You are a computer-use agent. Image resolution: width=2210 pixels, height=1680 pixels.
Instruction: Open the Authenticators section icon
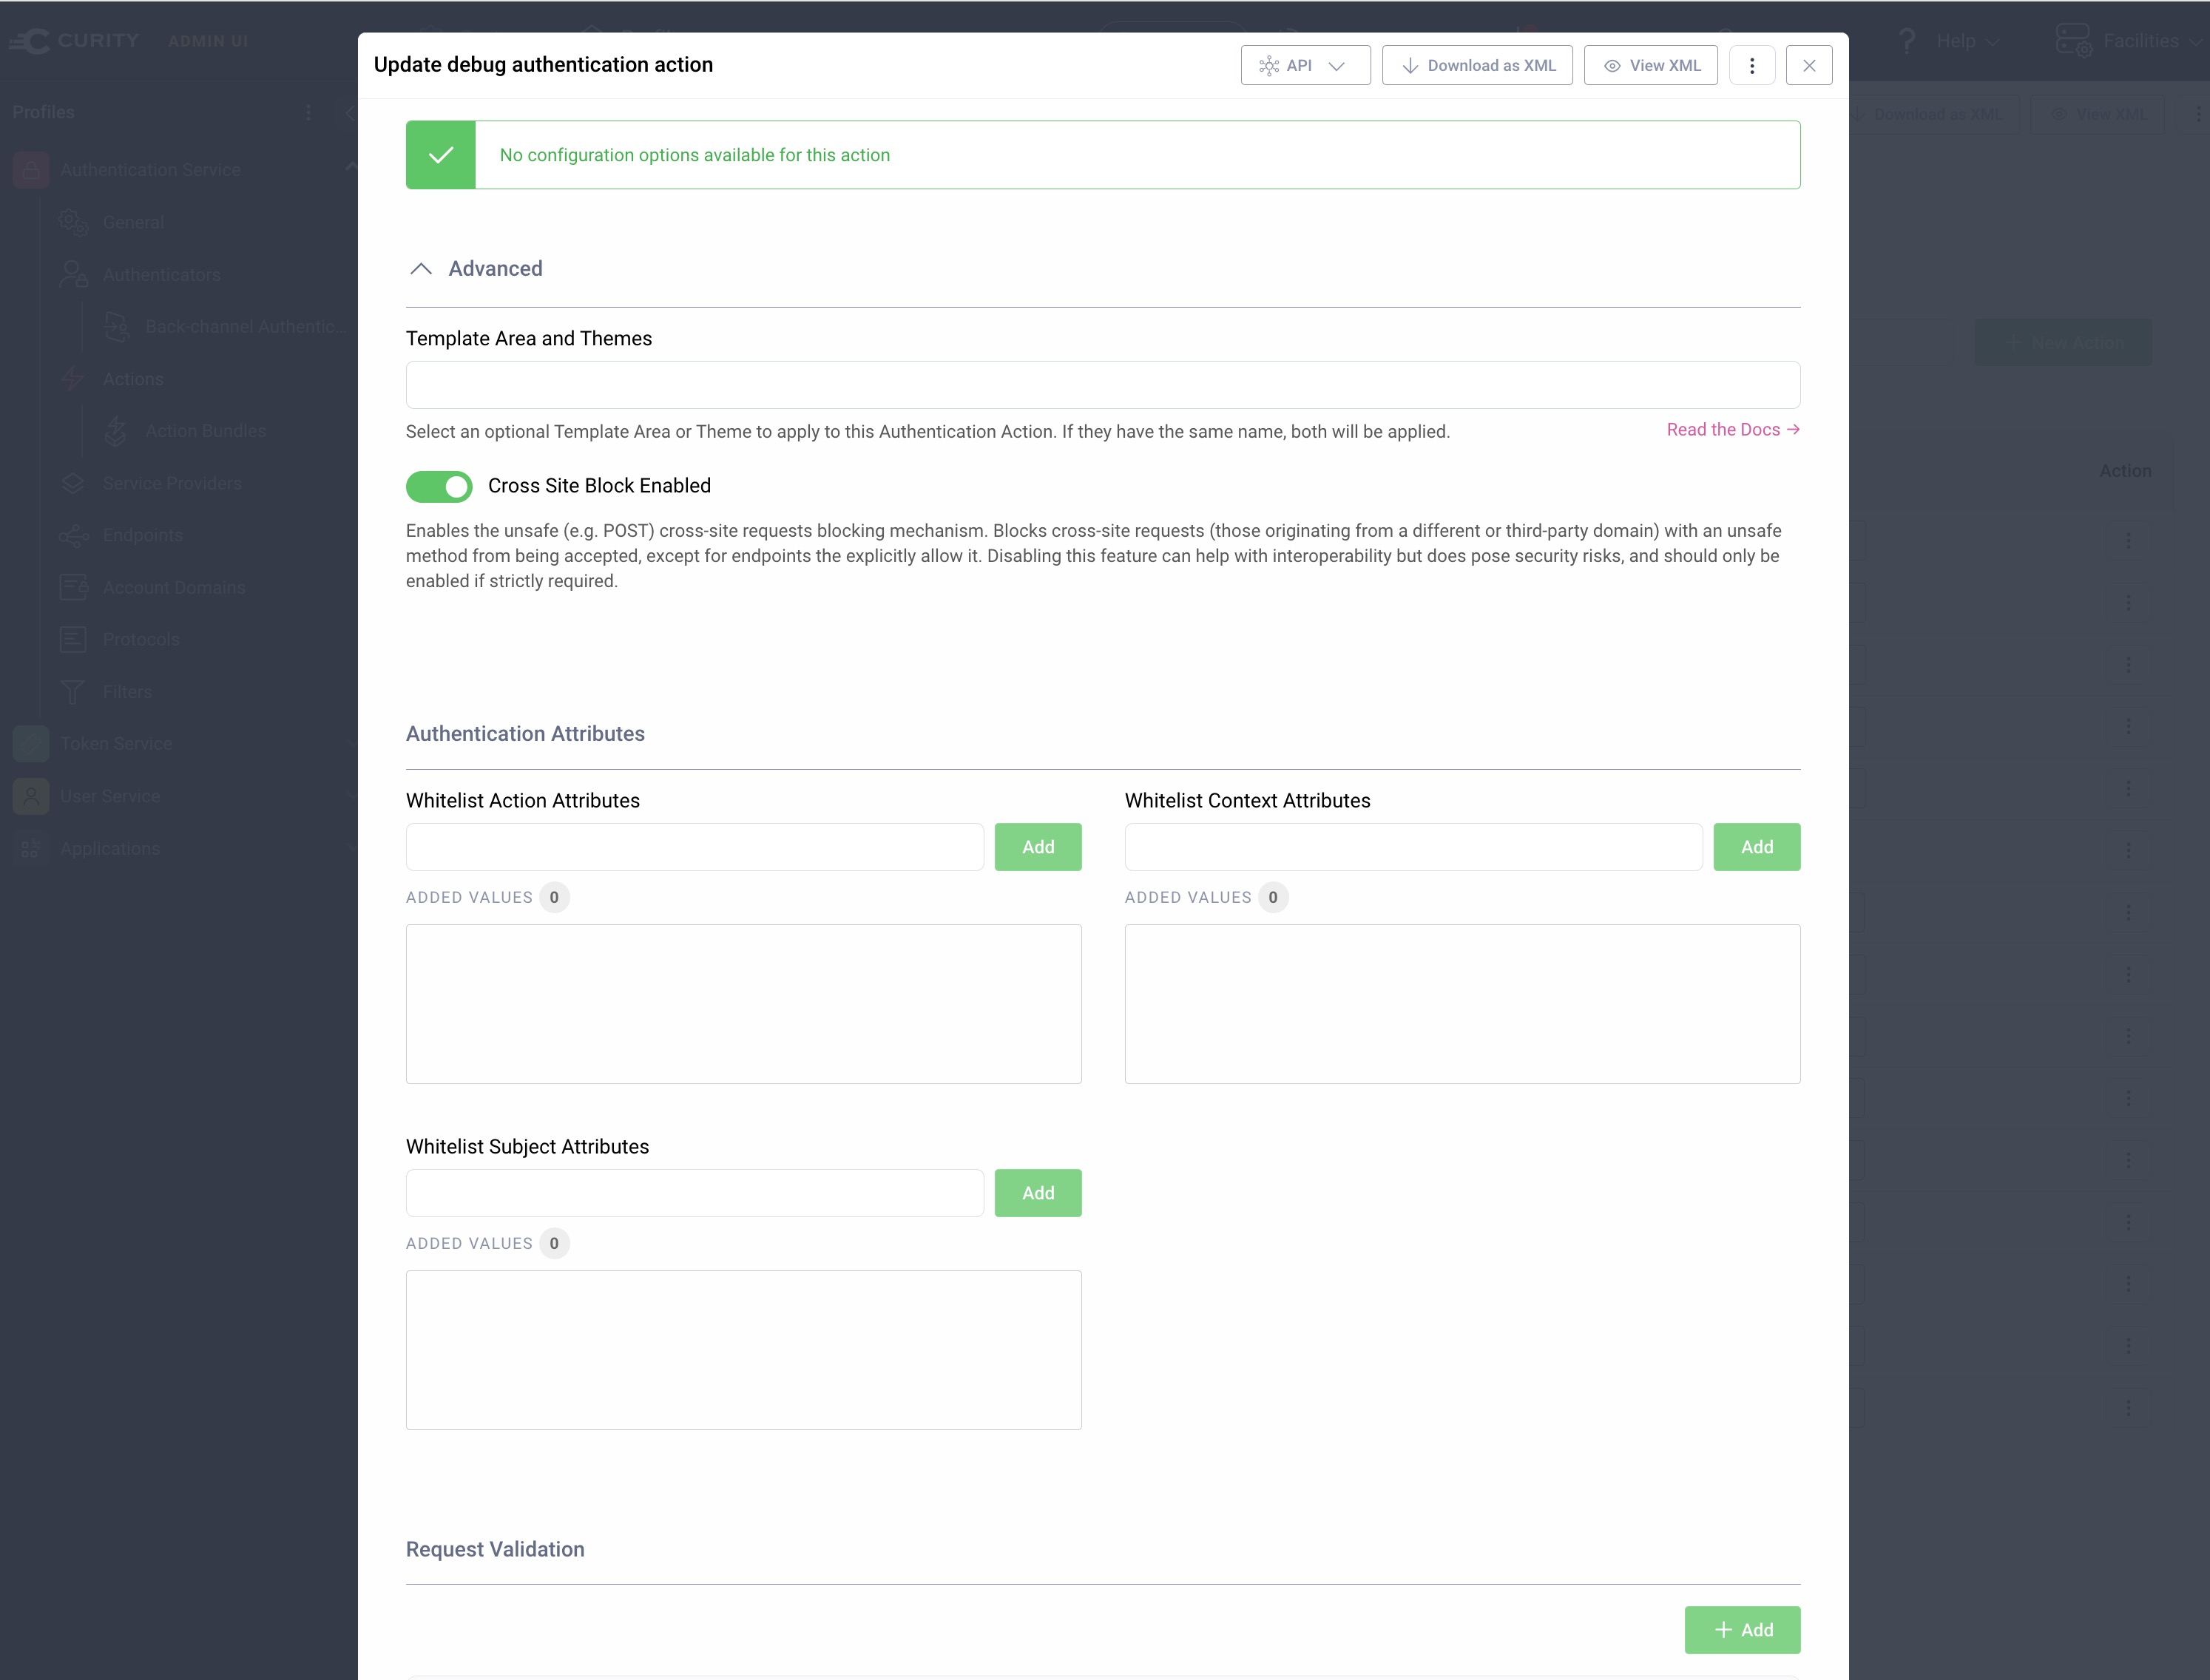coord(72,274)
